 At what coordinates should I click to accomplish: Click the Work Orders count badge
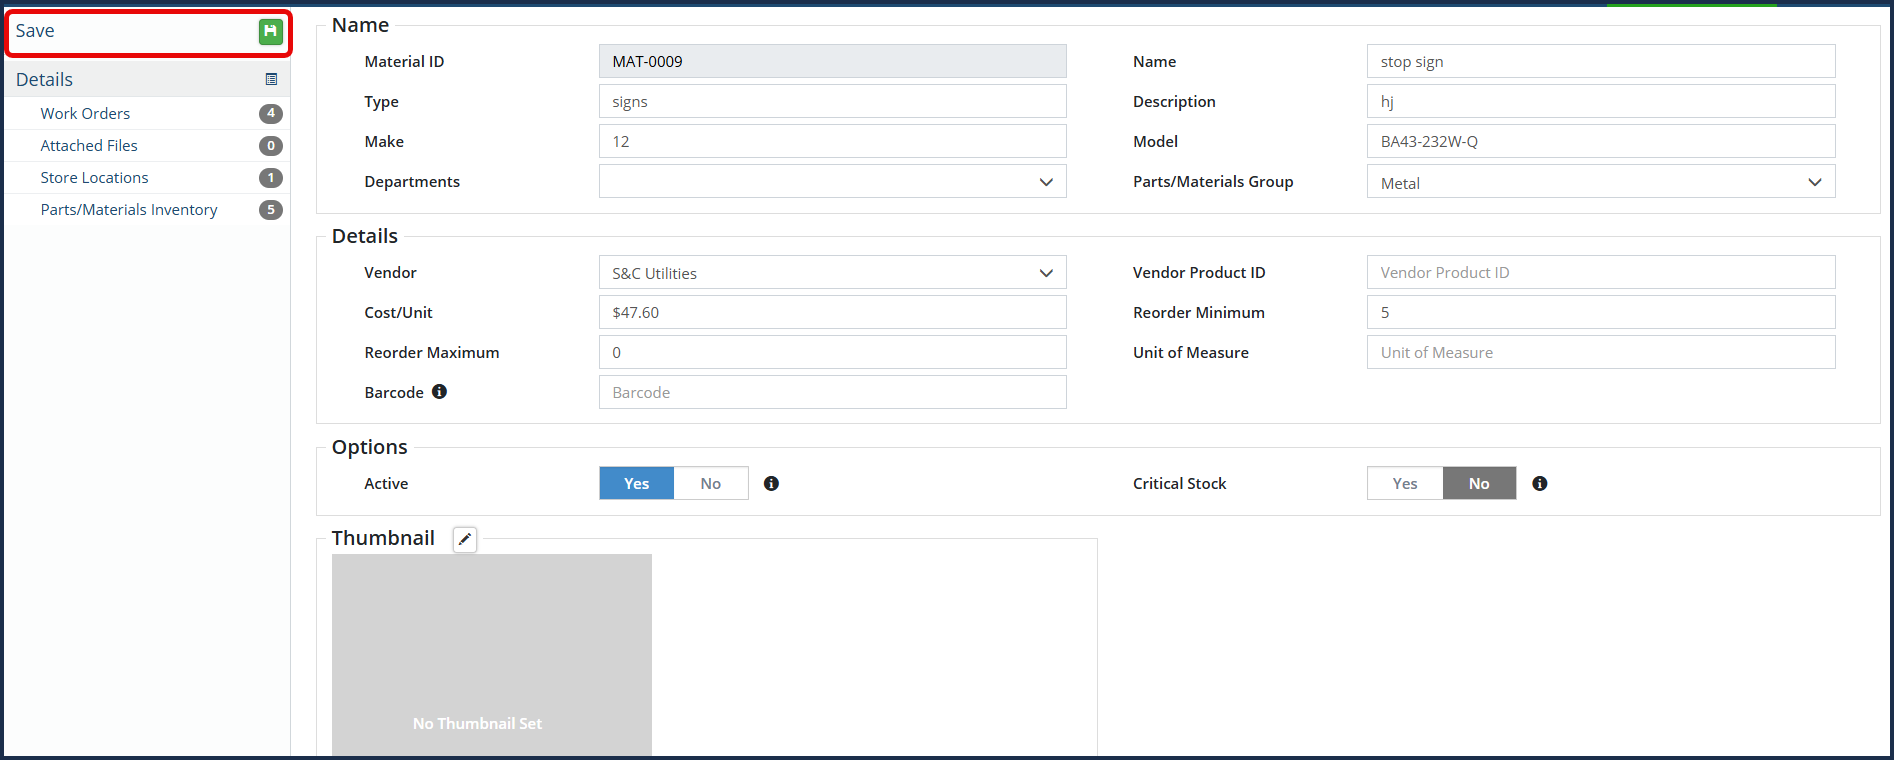click(270, 114)
